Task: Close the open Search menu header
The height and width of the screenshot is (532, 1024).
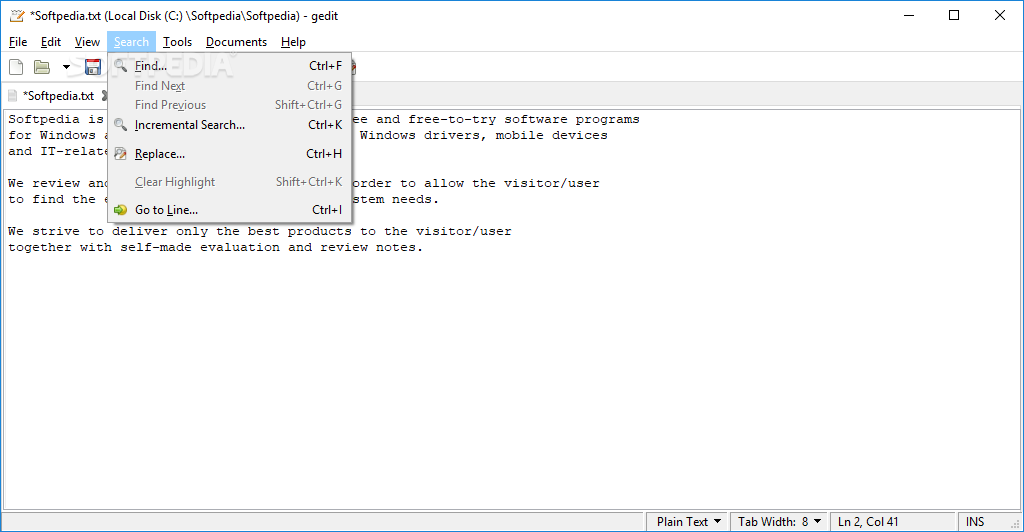Action: [131, 42]
